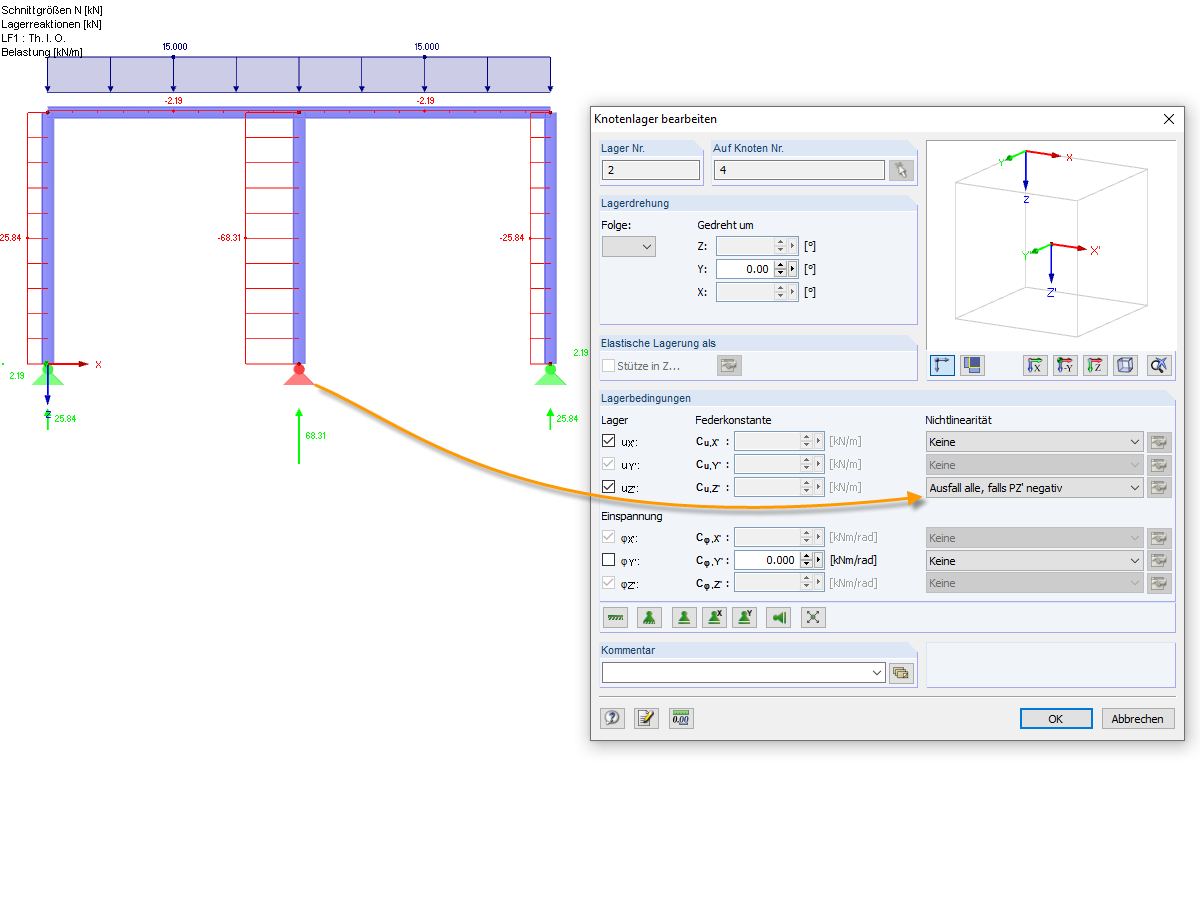The image size is (1200, 900).
Task: Set preview view in X direction
Action: (x=1035, y=365)
